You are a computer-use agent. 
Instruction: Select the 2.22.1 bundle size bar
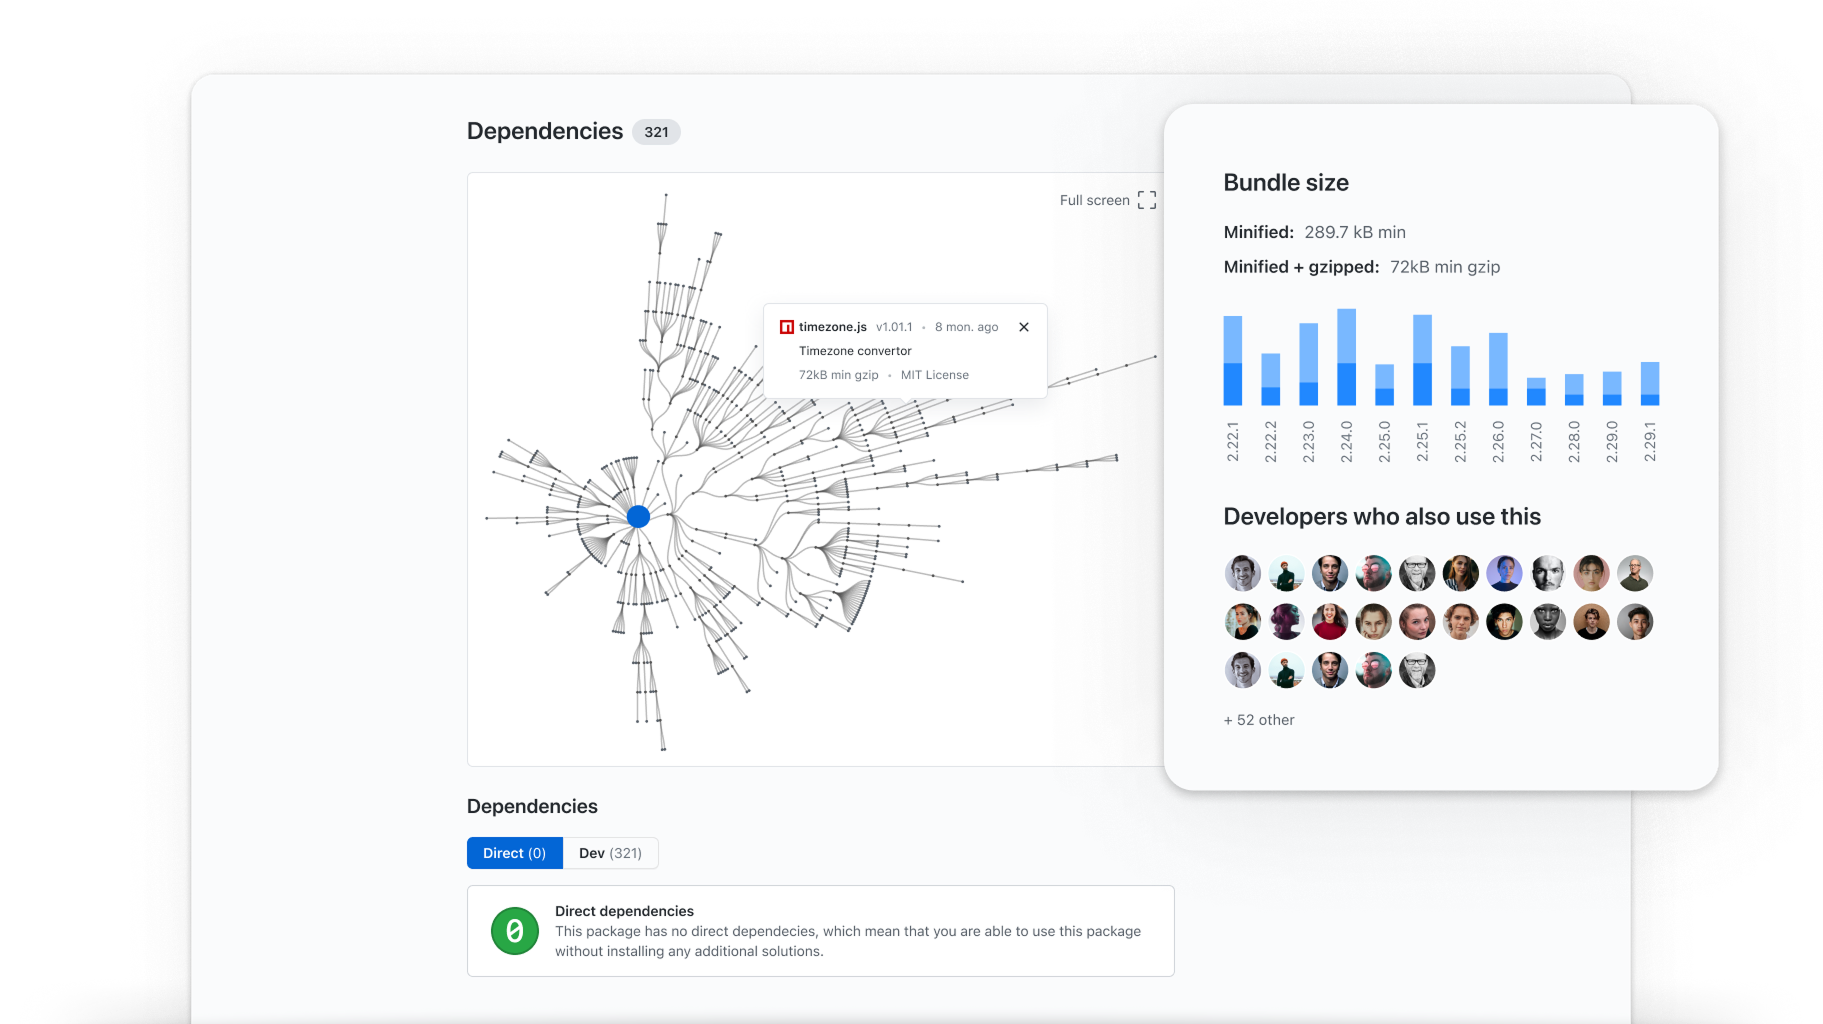1233,360
